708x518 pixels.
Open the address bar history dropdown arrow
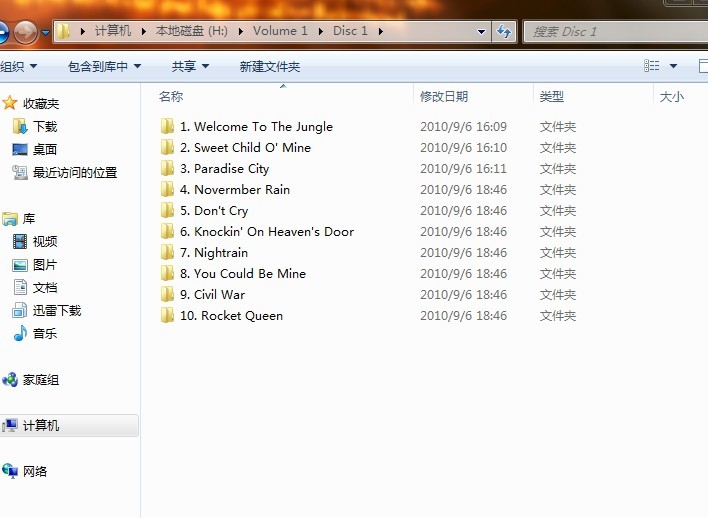(481, 32)
